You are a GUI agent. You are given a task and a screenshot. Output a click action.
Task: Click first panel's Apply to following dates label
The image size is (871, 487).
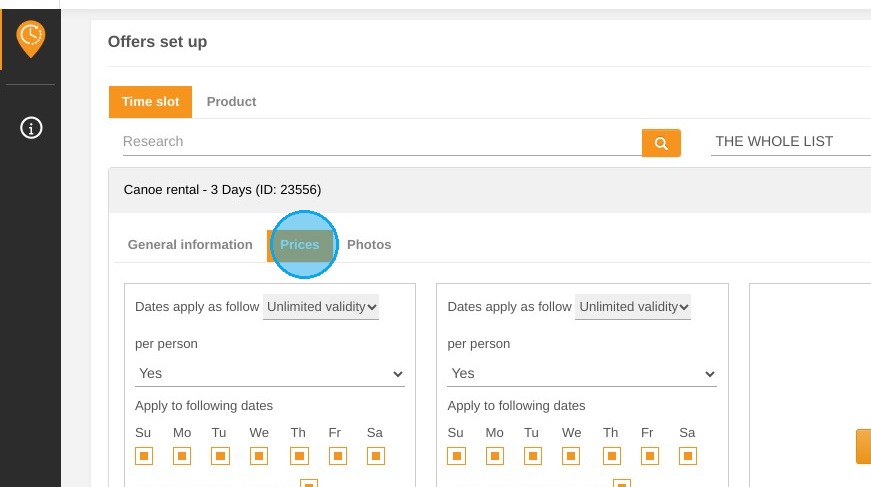coord(204,406)
